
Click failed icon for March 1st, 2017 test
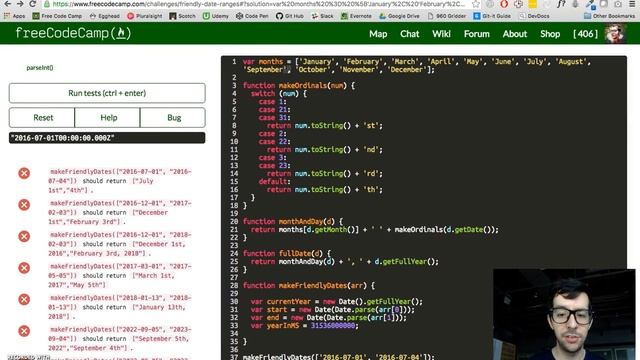[24, 268]
